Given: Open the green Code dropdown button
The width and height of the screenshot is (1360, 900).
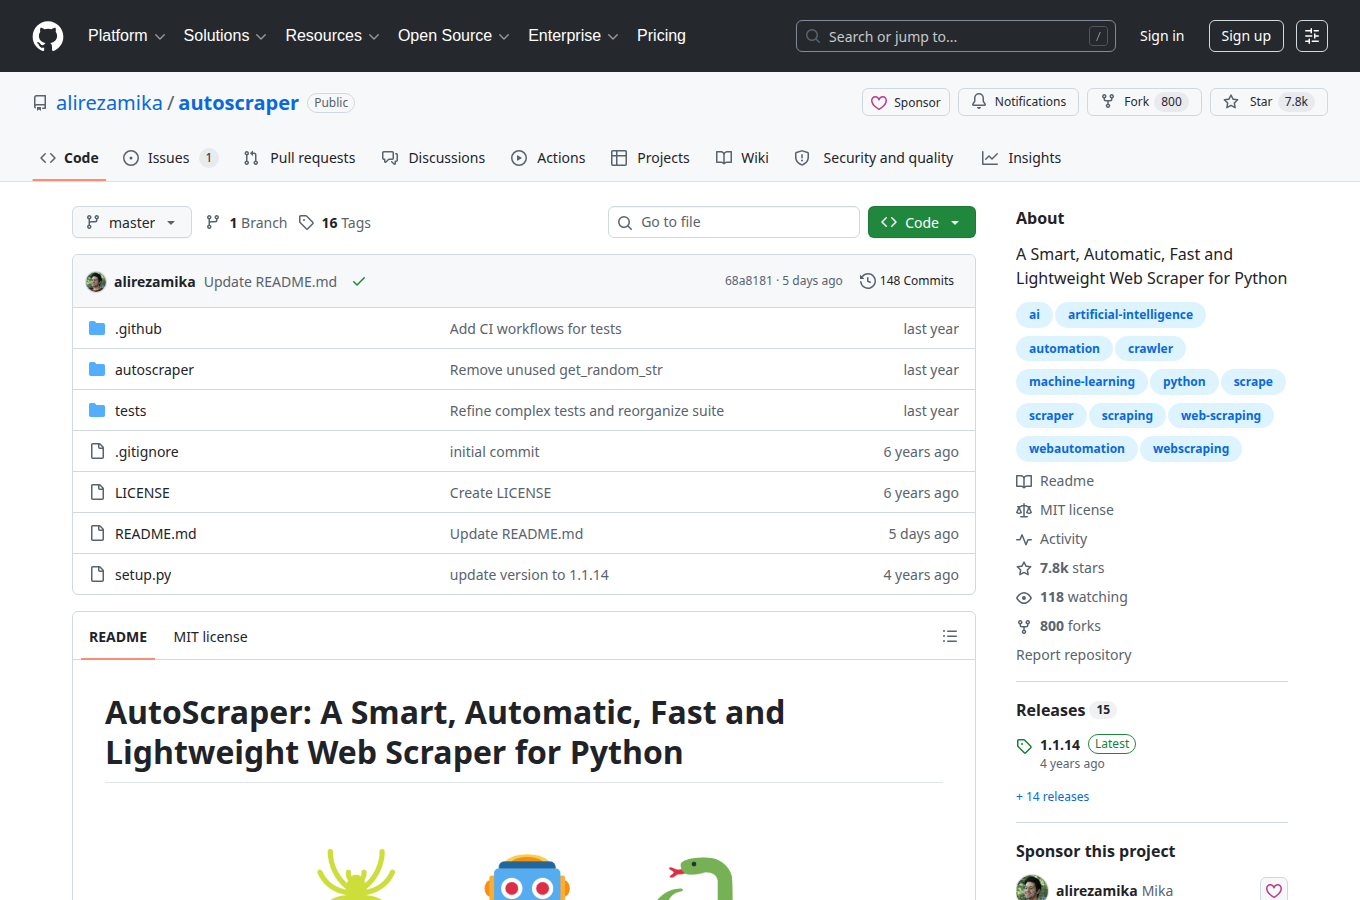Looking at the screenshot, I should pyautogui.click(x=922, y=222).
